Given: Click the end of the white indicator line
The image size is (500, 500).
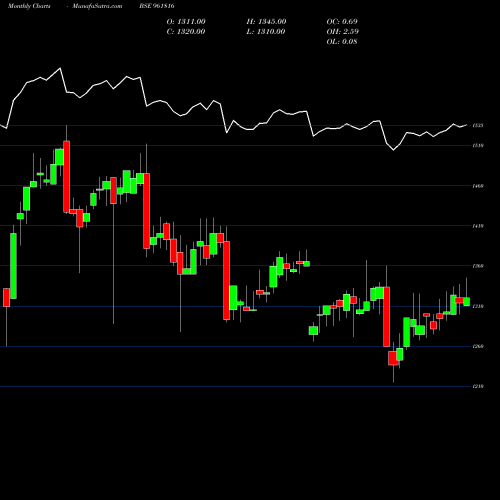Looking at the screenshot, I should point(466,125).
